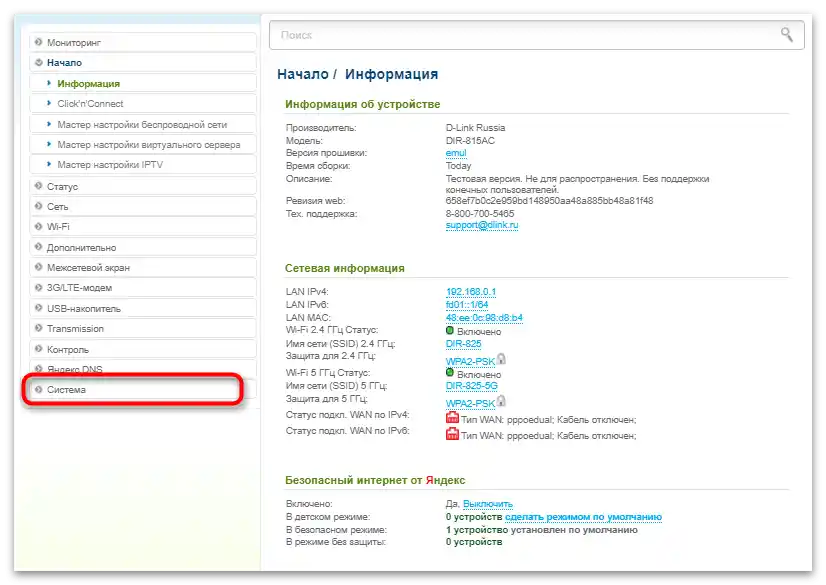Open Мастер настройки IPTV

tap(143, 165)
